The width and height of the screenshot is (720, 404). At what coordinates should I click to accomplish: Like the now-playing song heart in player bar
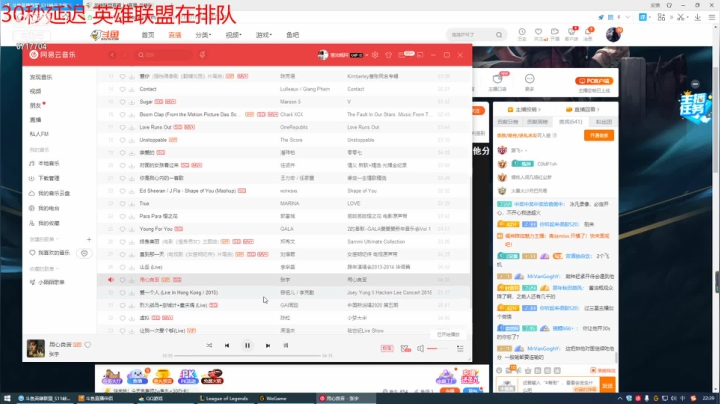pos(88,345)
